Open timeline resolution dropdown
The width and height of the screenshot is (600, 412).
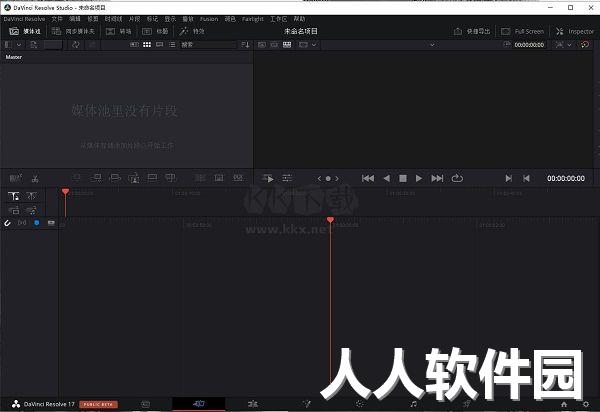tap(308, 45)
